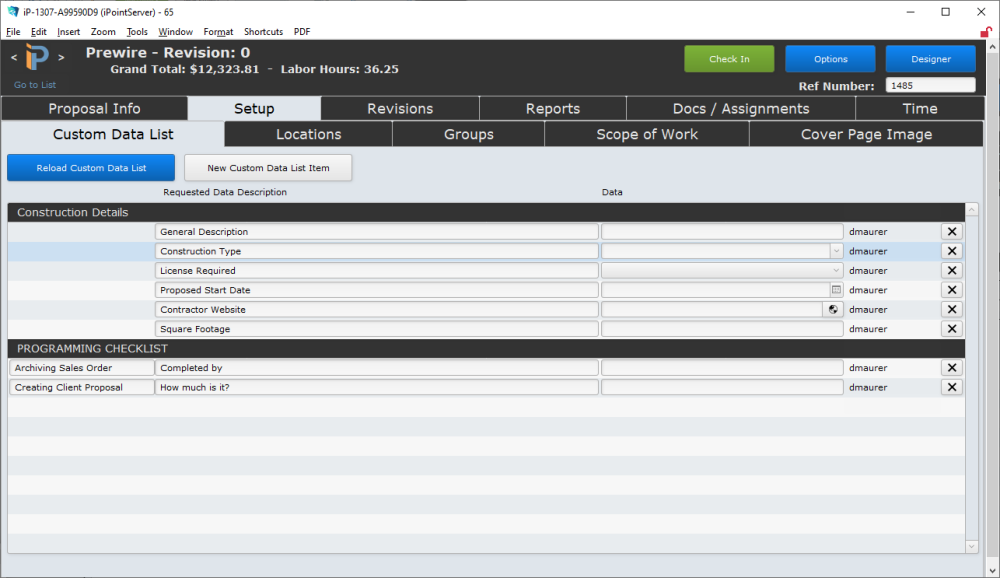The width and height of the screenshot is (1000, 578).
Task: Switch to the Revisions tab
Action: [x=399, y=108]
